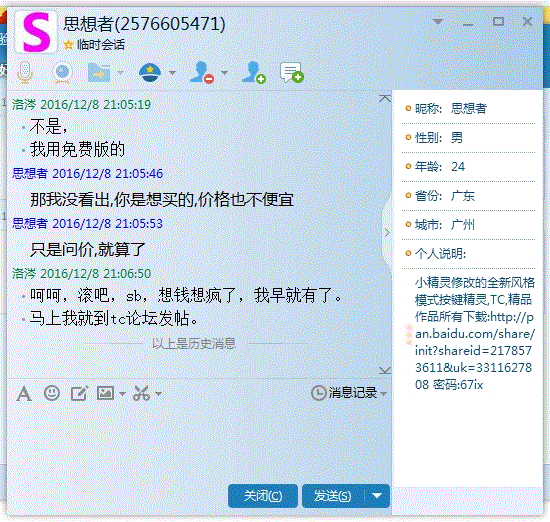The width and height of the screenshot is (550, 522).
Task: Open the send button options dropdown
Action: pyautogui.click(x=377, y=496)
